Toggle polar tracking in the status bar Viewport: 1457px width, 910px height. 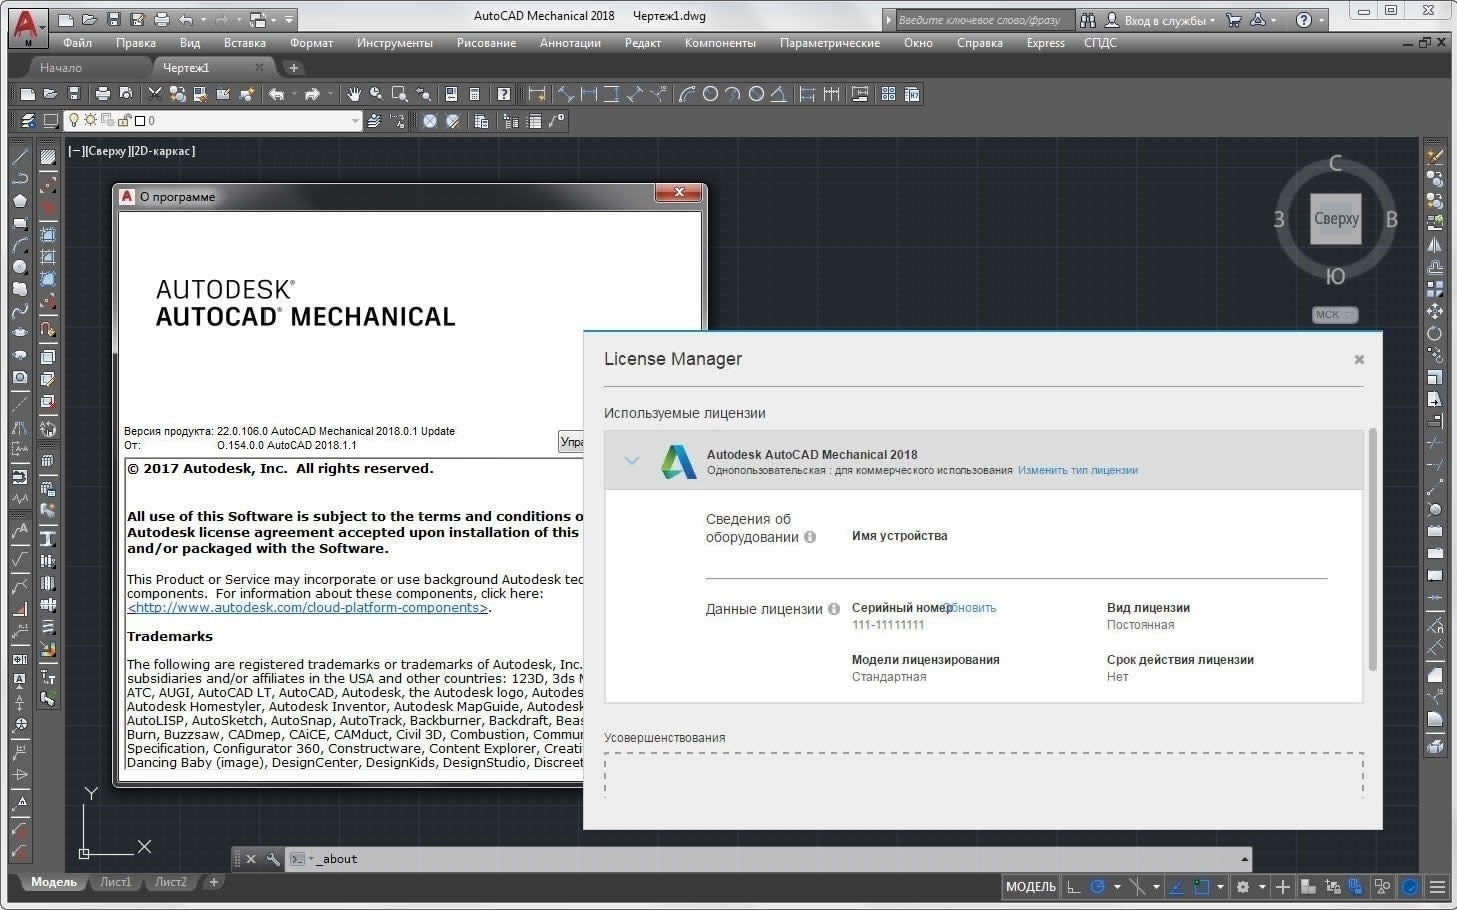coord(1098,887)
